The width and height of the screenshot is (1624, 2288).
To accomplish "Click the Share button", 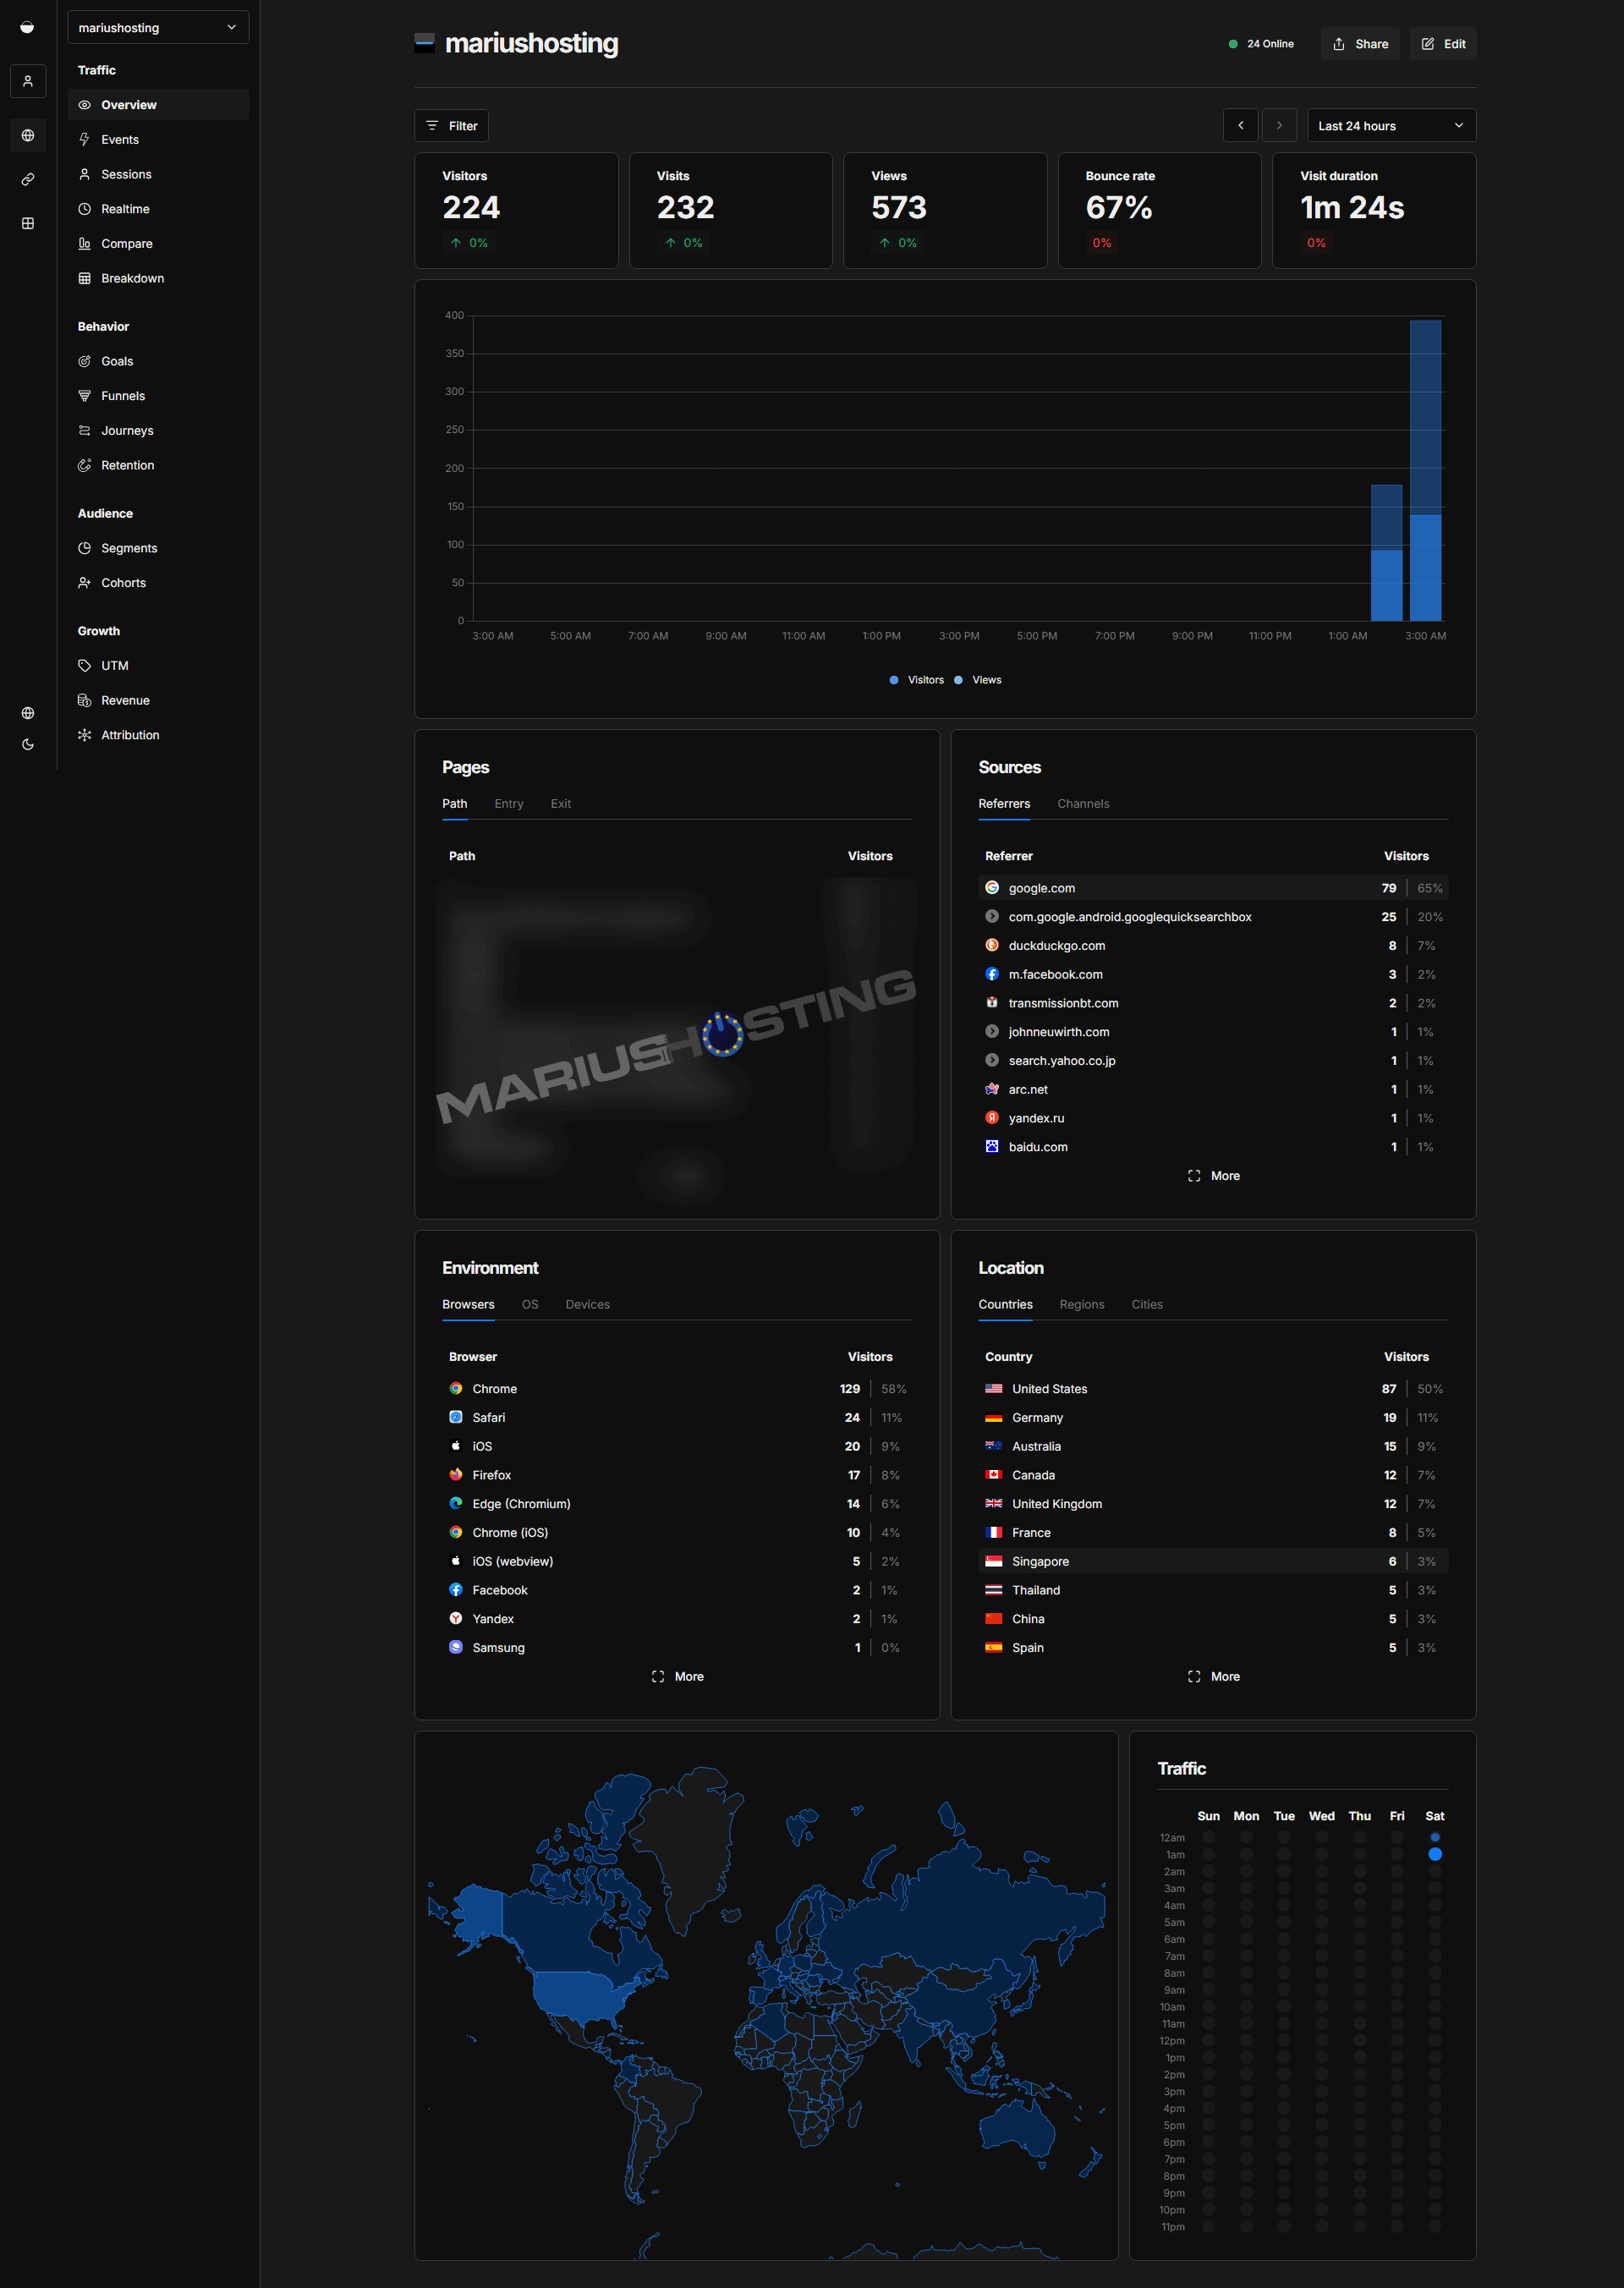I will tap(1360, 44).
